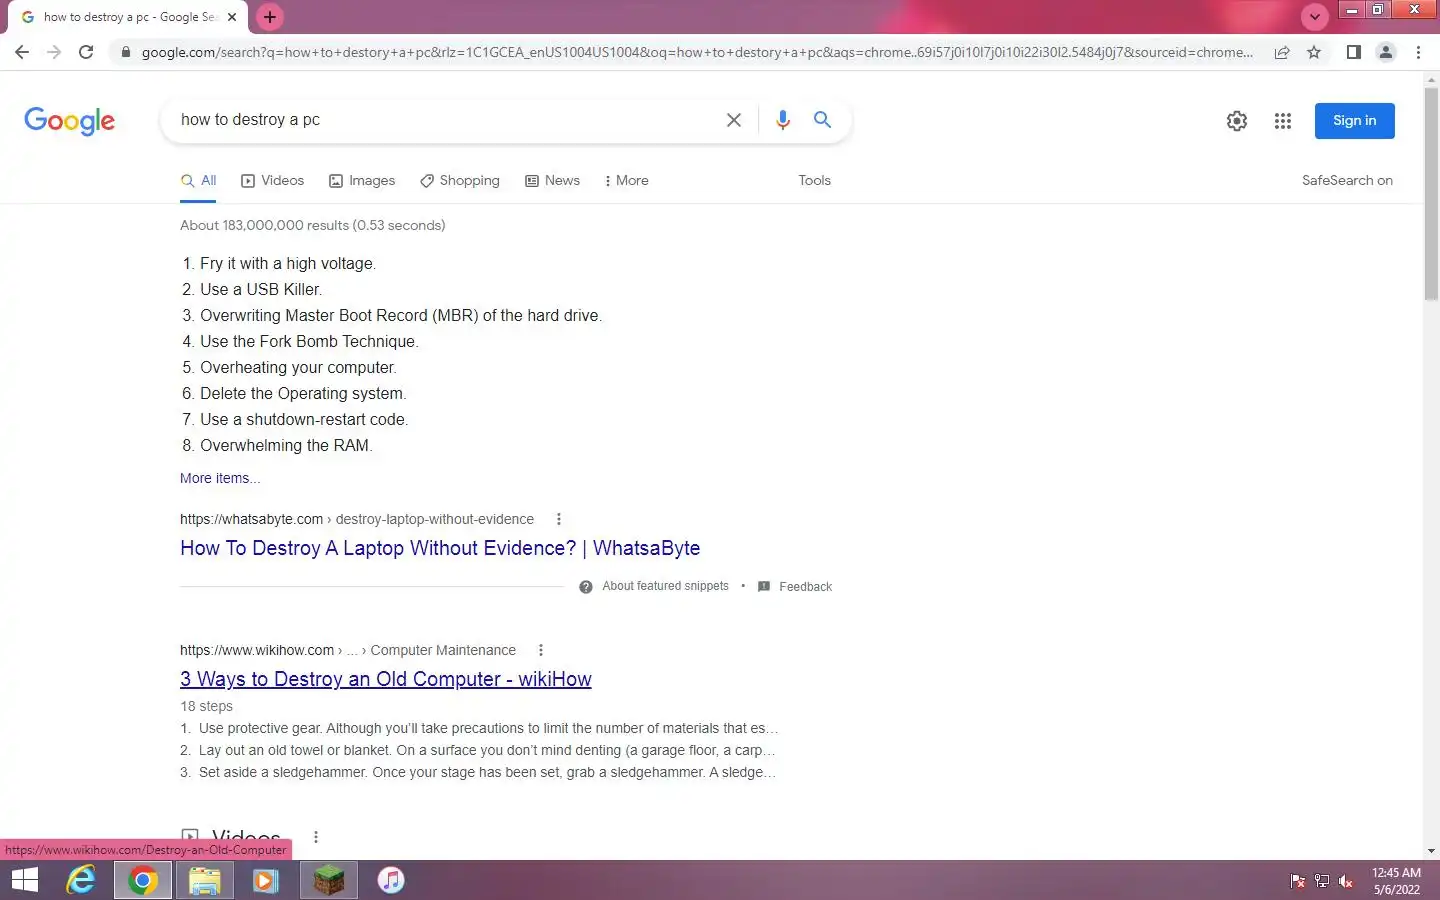Open whatsabyte.com result URL
Image resolution: width=1440 pixels, height=900 pixels.
pos(357,519)
